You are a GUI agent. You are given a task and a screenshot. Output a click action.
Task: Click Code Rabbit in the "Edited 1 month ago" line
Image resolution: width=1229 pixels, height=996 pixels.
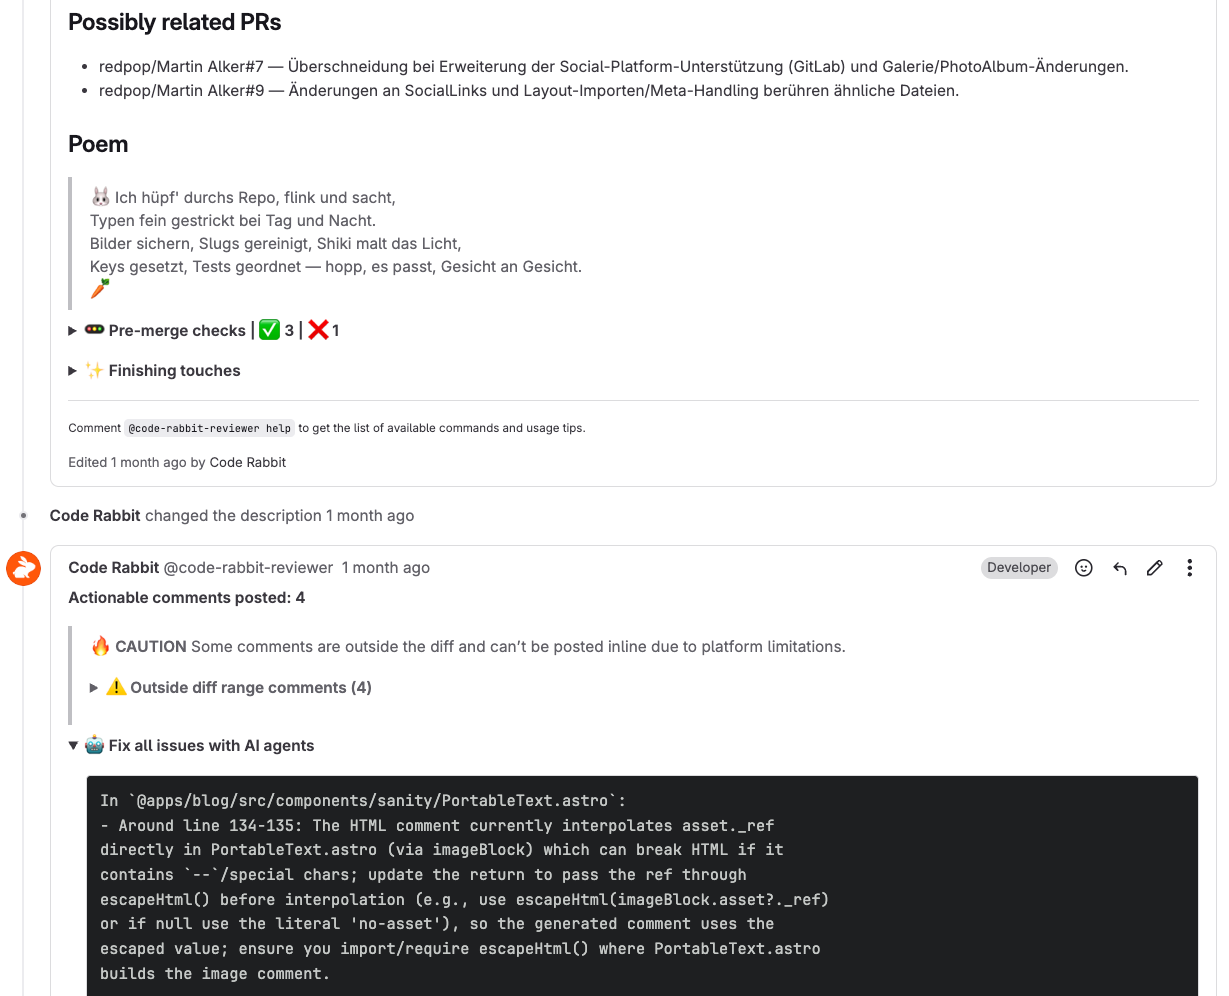pos(247,462)
